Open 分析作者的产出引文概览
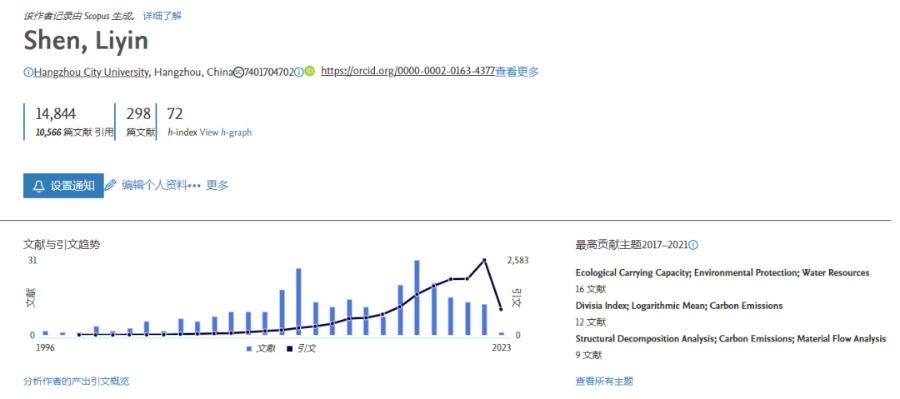 click(76, 381)
